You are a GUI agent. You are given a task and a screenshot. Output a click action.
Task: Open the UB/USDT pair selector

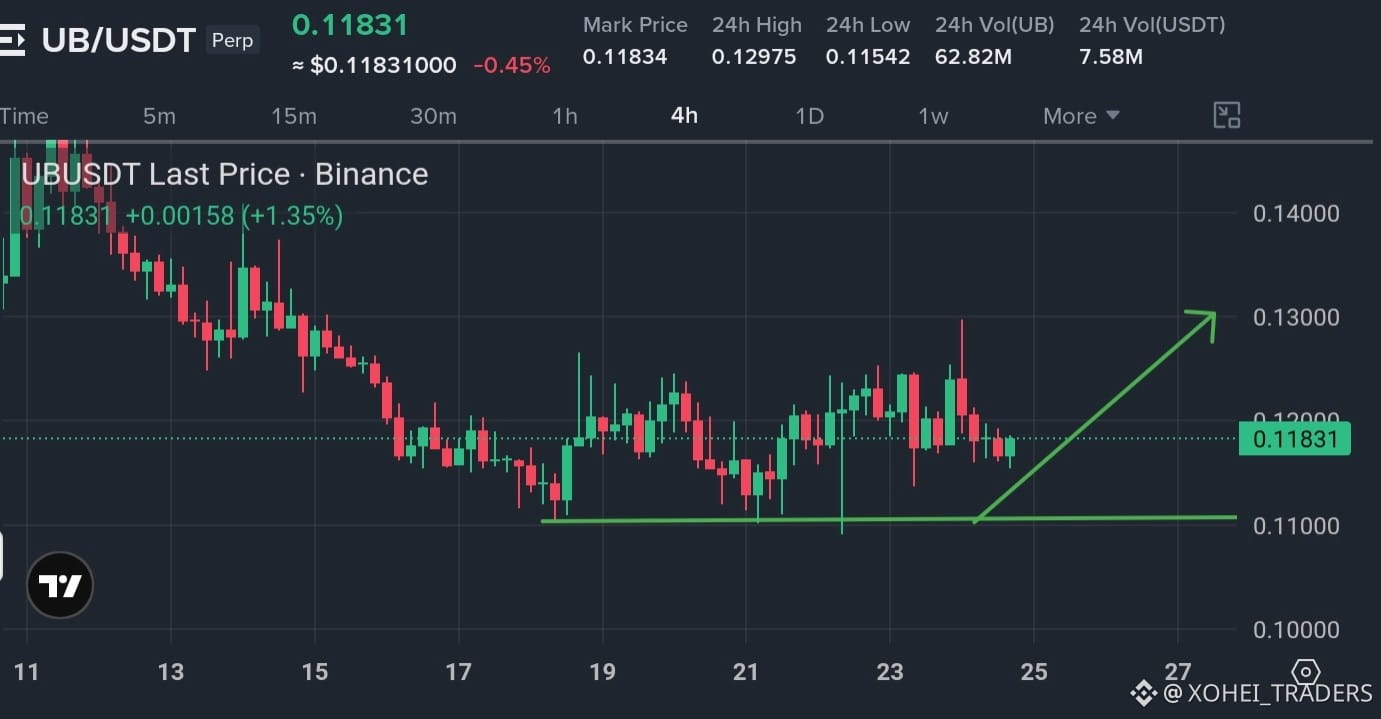(x=118, y=41)
